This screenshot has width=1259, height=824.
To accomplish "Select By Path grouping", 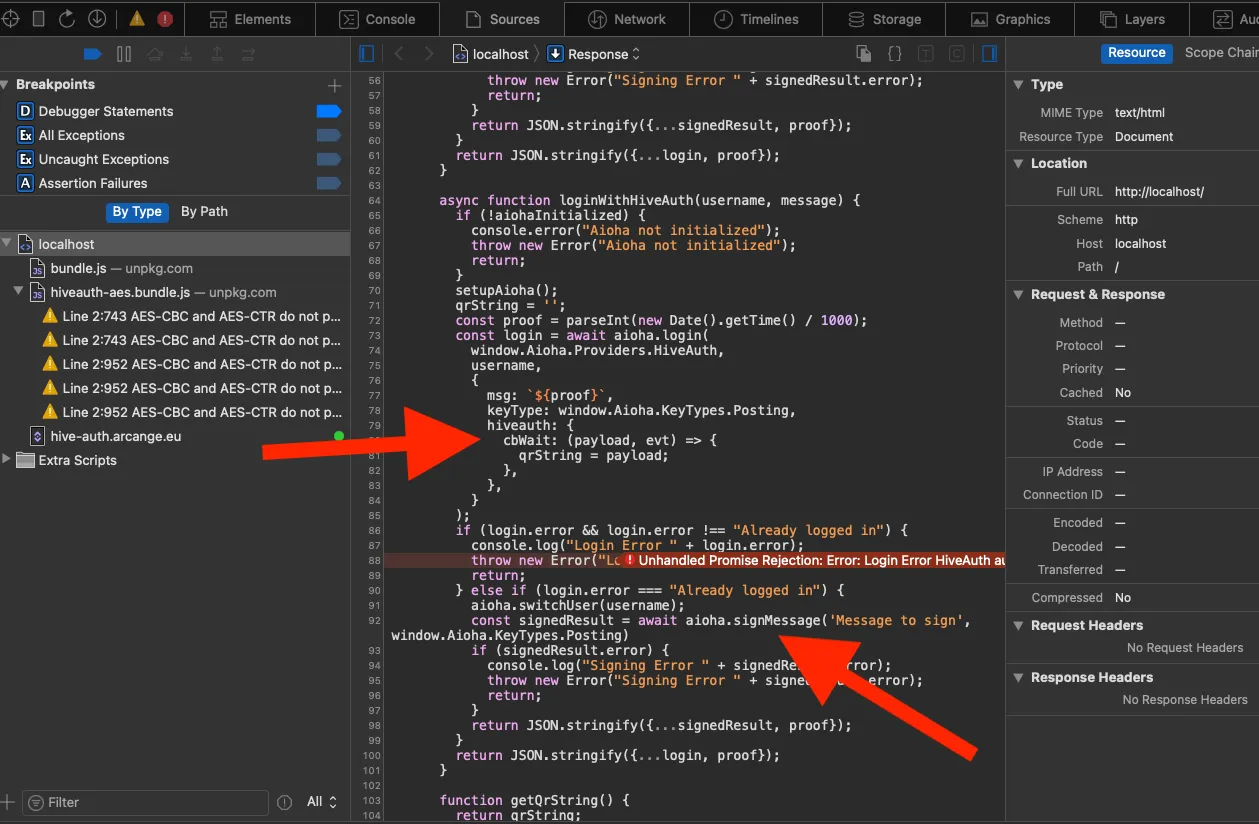I will tap(204, 211).
